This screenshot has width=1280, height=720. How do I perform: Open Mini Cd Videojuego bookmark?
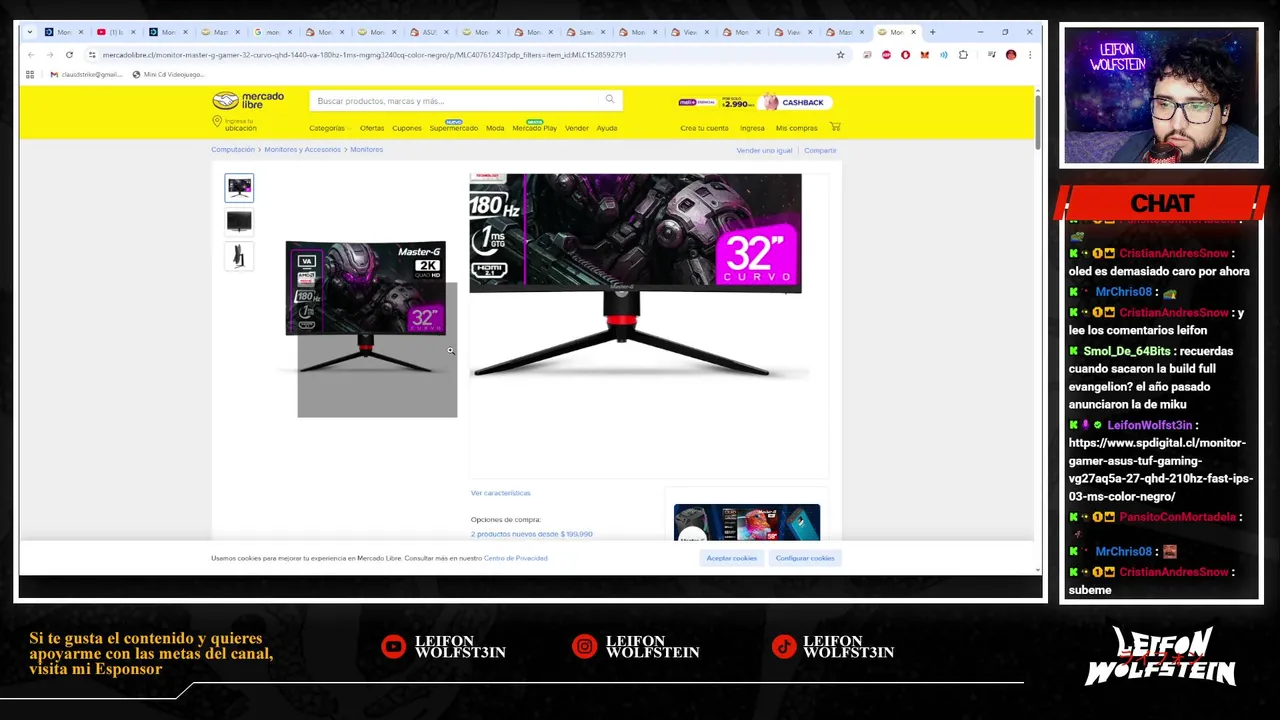point(168,74)
